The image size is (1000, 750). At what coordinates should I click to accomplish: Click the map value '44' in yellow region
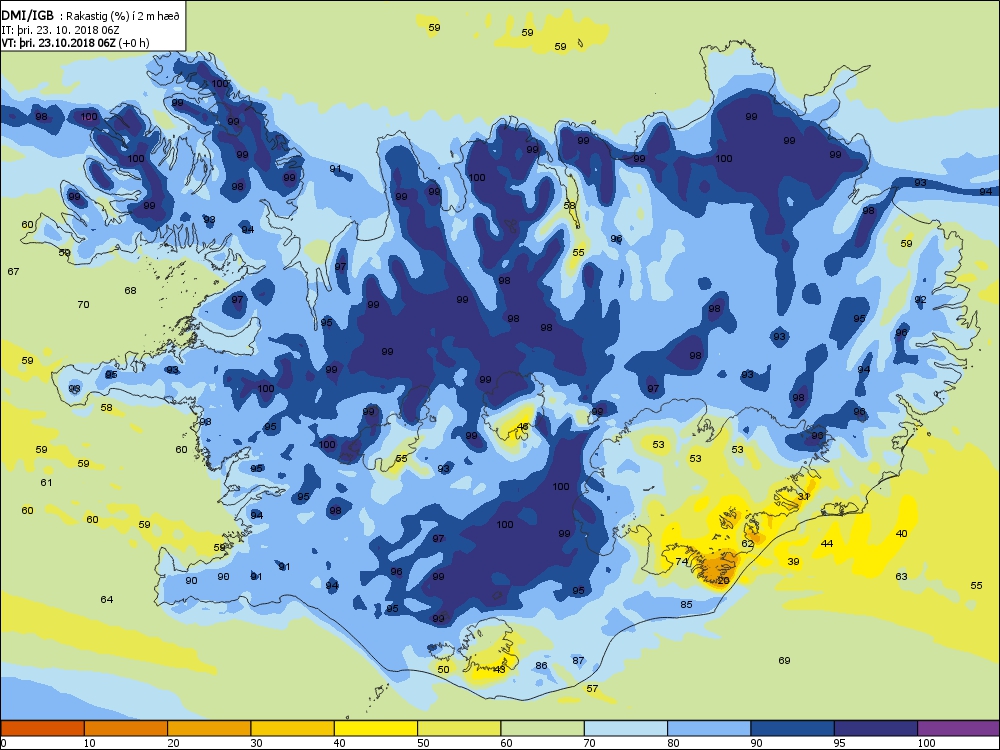pyautogui.click(x=827, y=543)
